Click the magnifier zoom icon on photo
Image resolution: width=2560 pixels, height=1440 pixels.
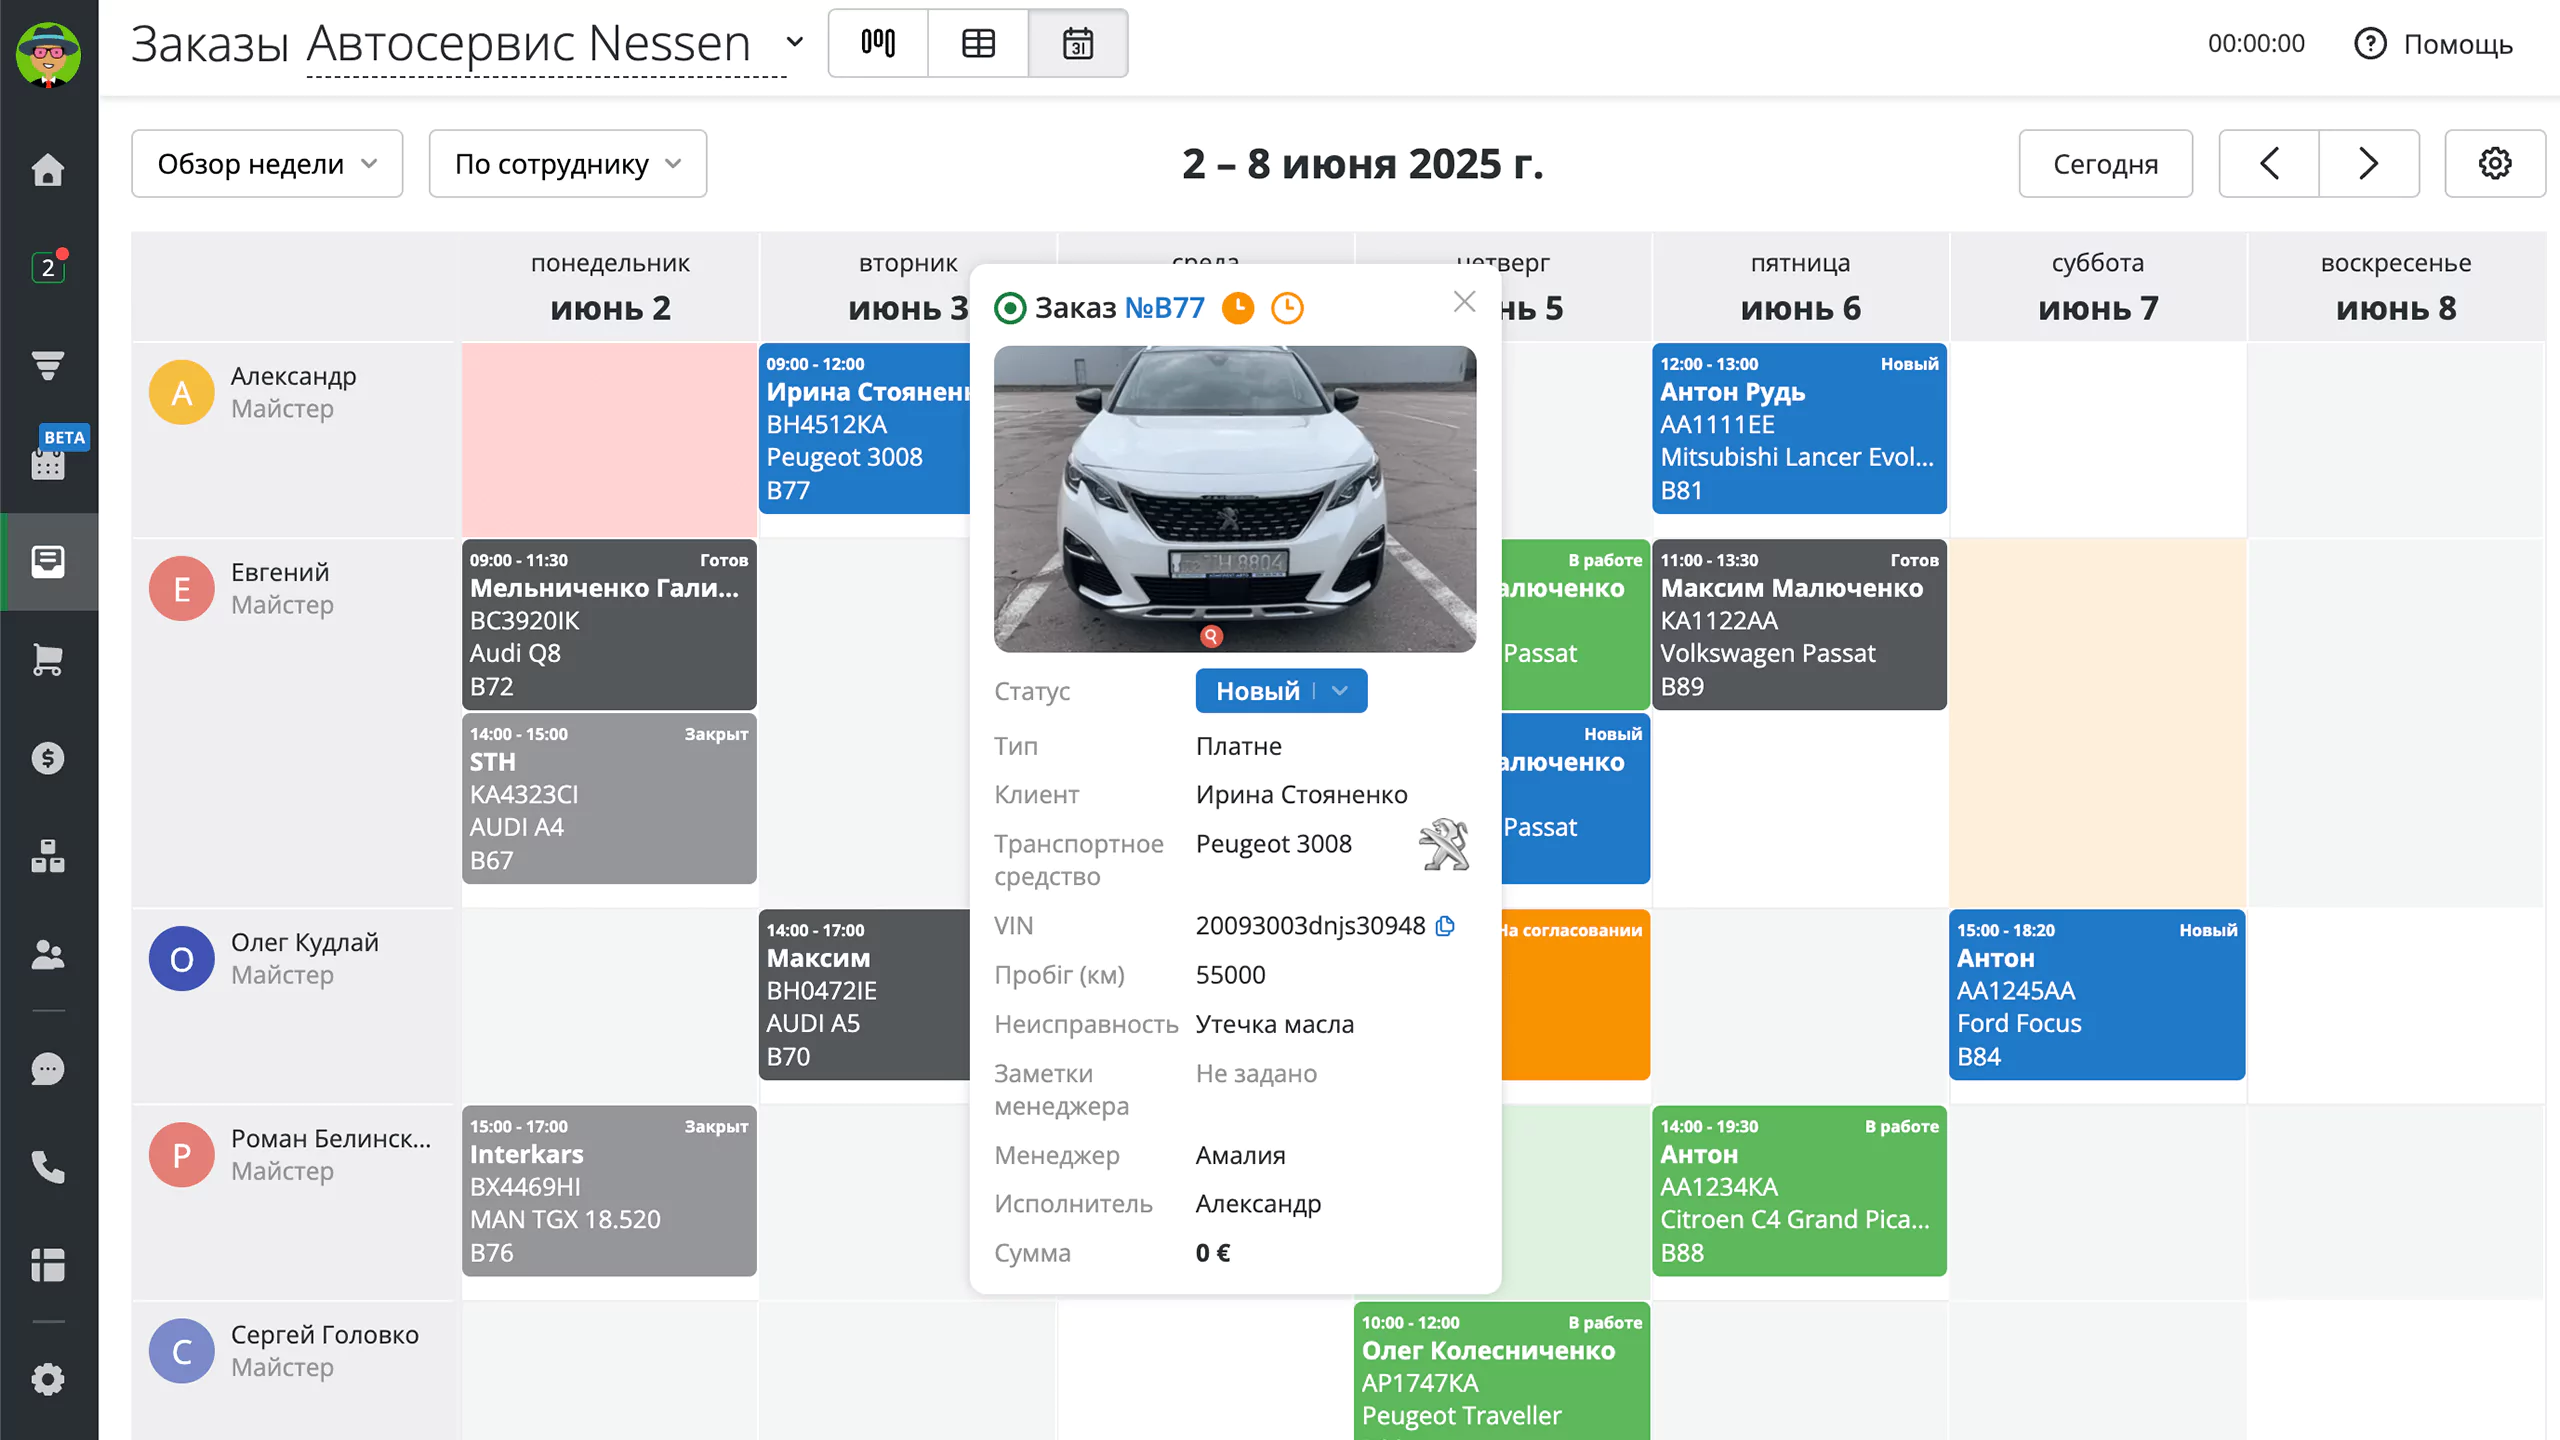[1211, 636]
